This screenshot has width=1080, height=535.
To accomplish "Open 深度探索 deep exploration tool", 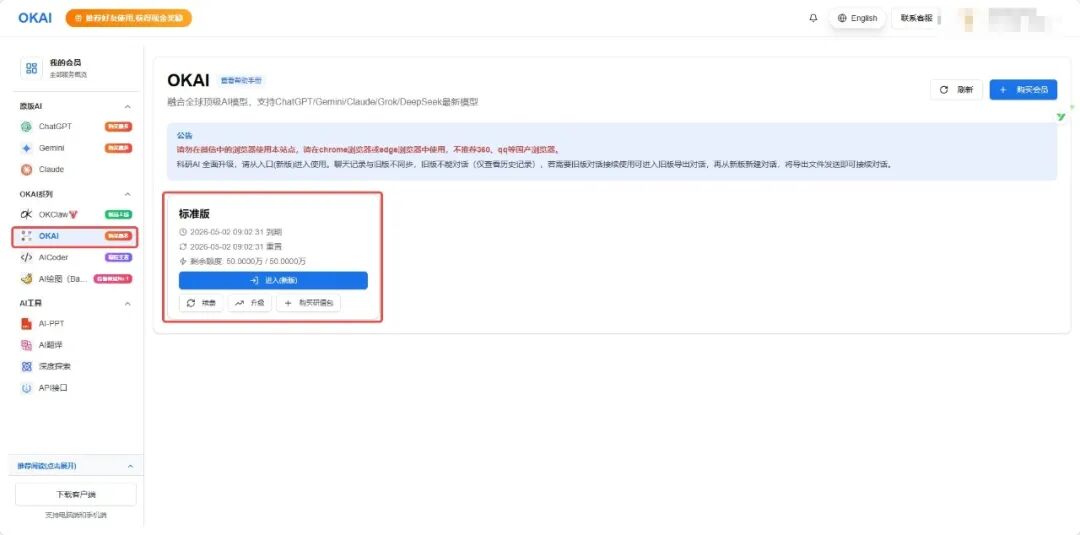I will click(x=76, y=366).
